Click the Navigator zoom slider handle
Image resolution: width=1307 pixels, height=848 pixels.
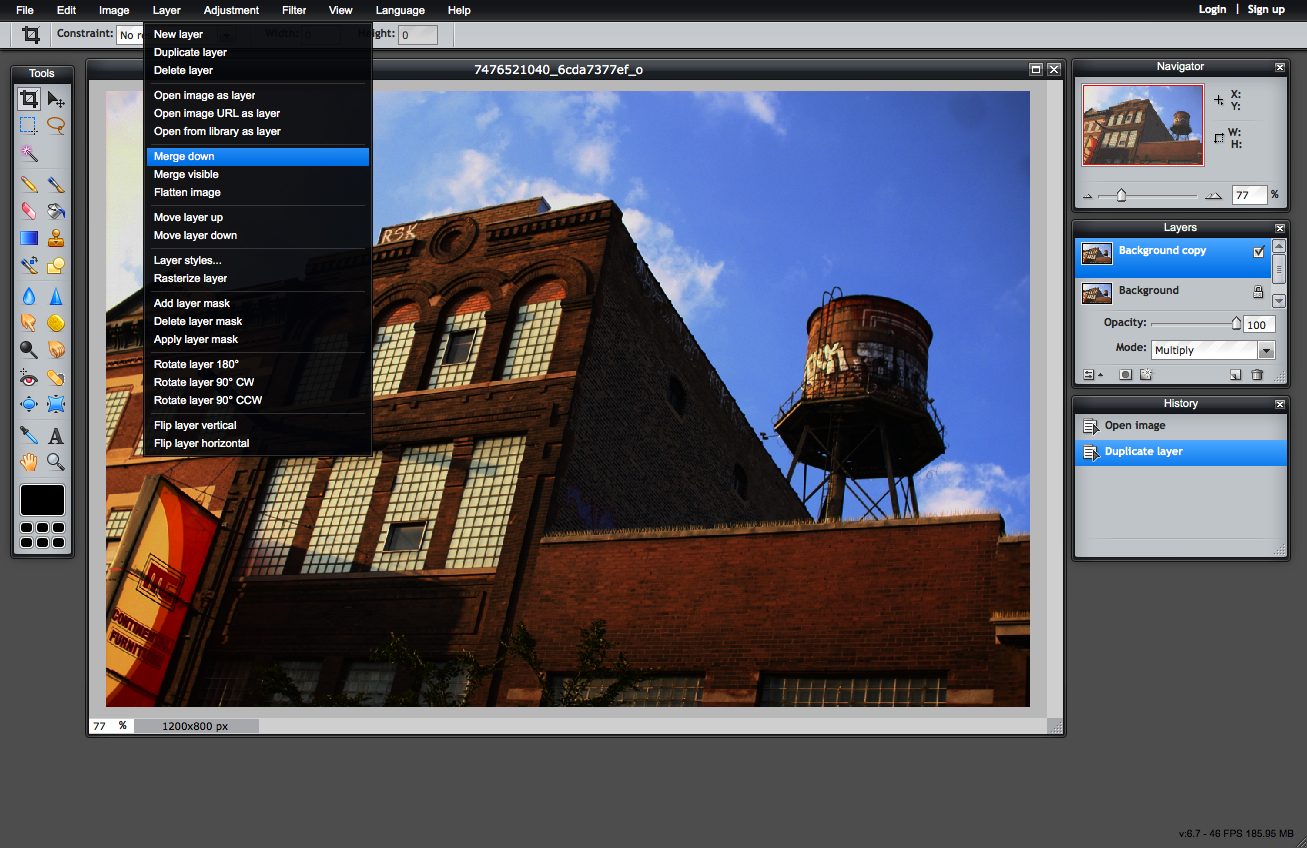tap(1121, 196)
